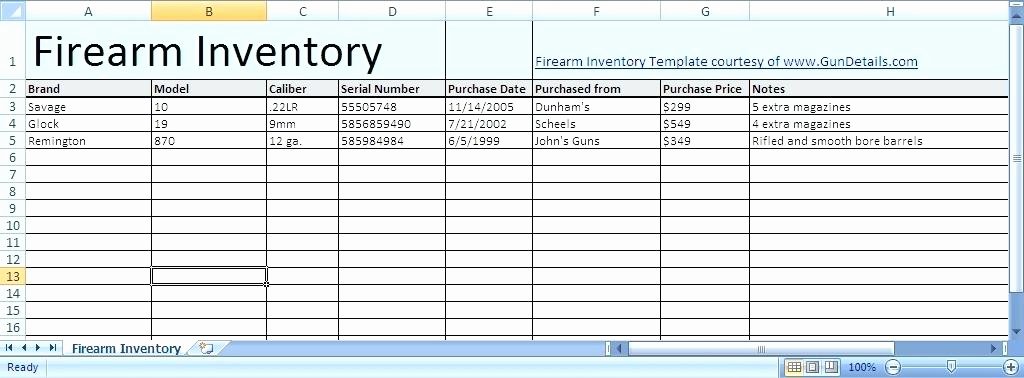Select the Serial Number header cell
The height and width of the screenshot is (378, 1024).
pyautogui.click(x=392, y=89)
